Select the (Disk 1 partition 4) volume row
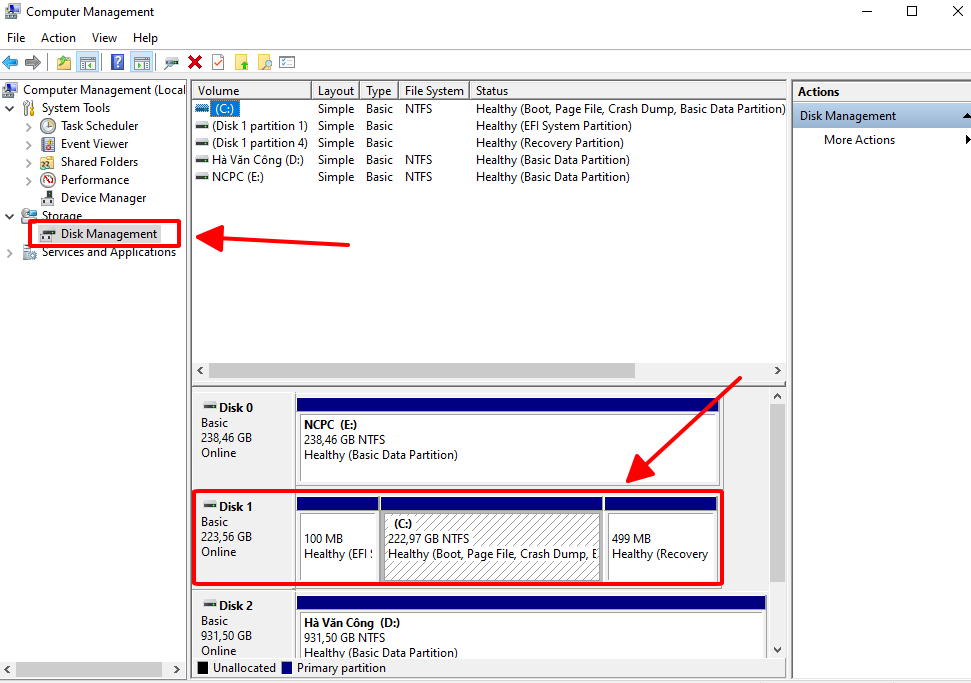 (x=489, y=142)
